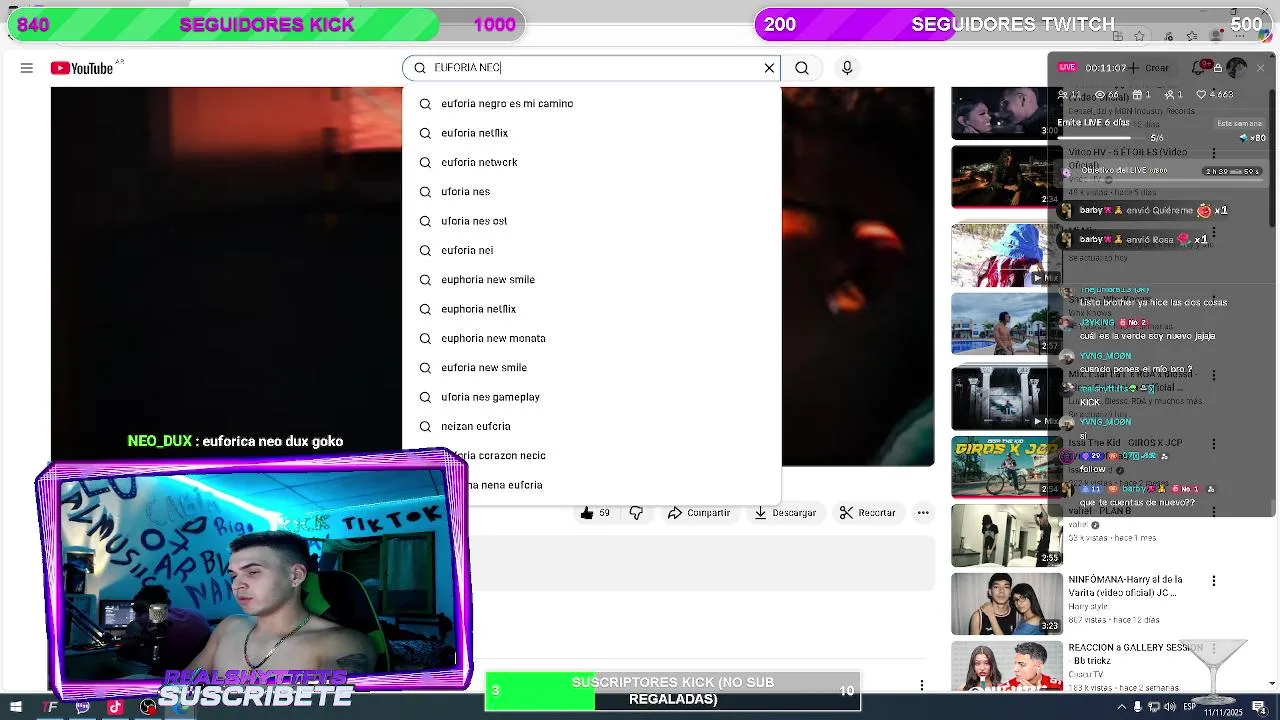Choose suggestion "euforia netflix"
This screenshot has width=1280, height=720.
[591, 133]
